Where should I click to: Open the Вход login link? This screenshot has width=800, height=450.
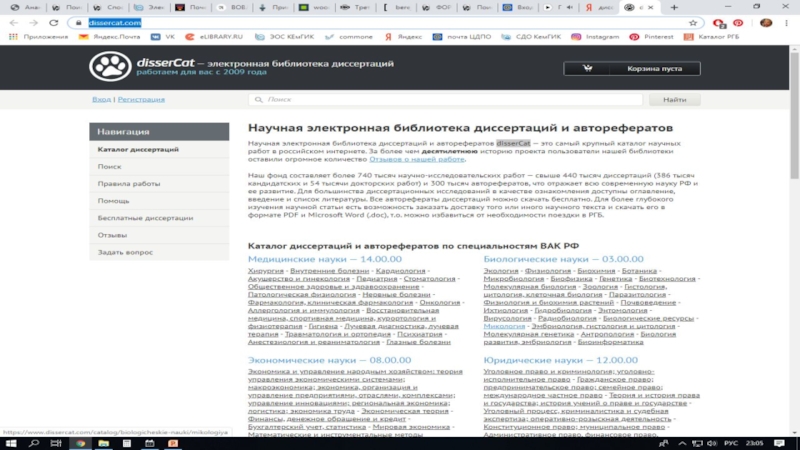click(x=101, y=100)
